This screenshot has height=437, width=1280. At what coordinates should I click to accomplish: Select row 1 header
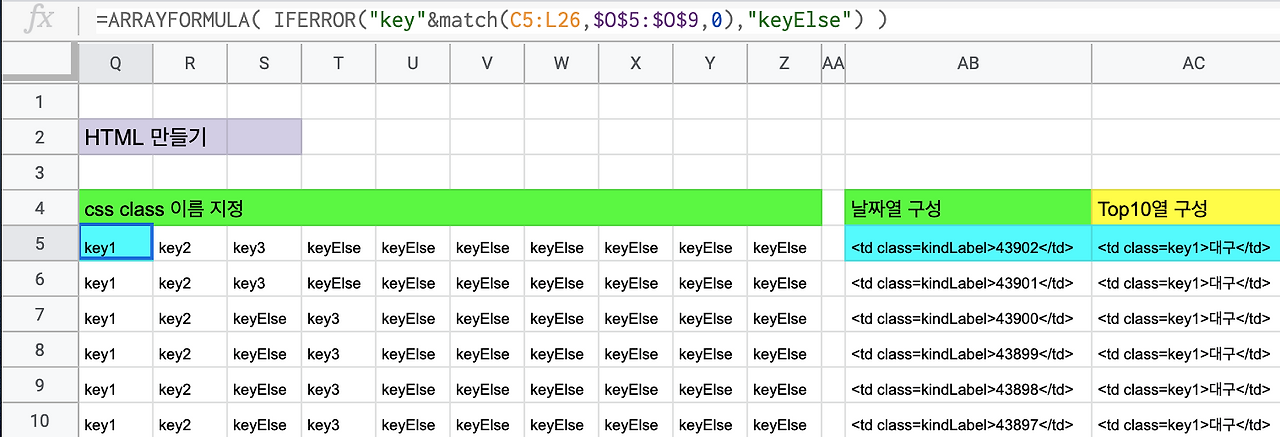pos(39,101)
